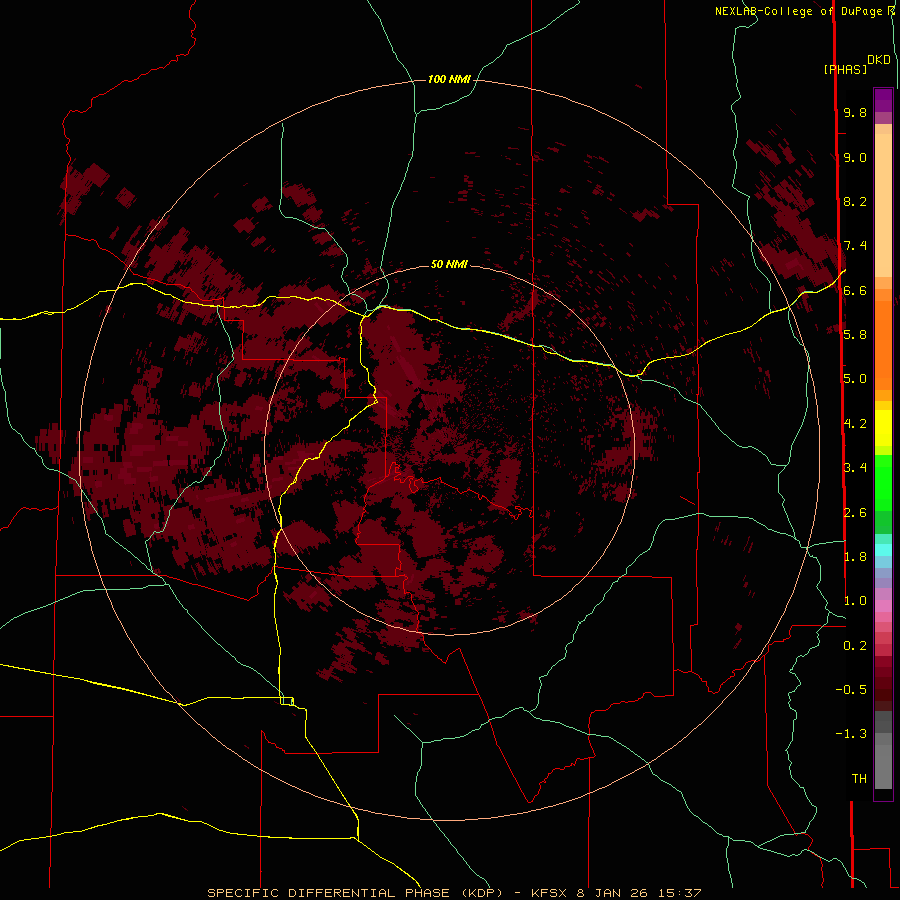Click the peach swatch on the color scale
The width and height of the screenshot is (900, 900).
point(883,204)
